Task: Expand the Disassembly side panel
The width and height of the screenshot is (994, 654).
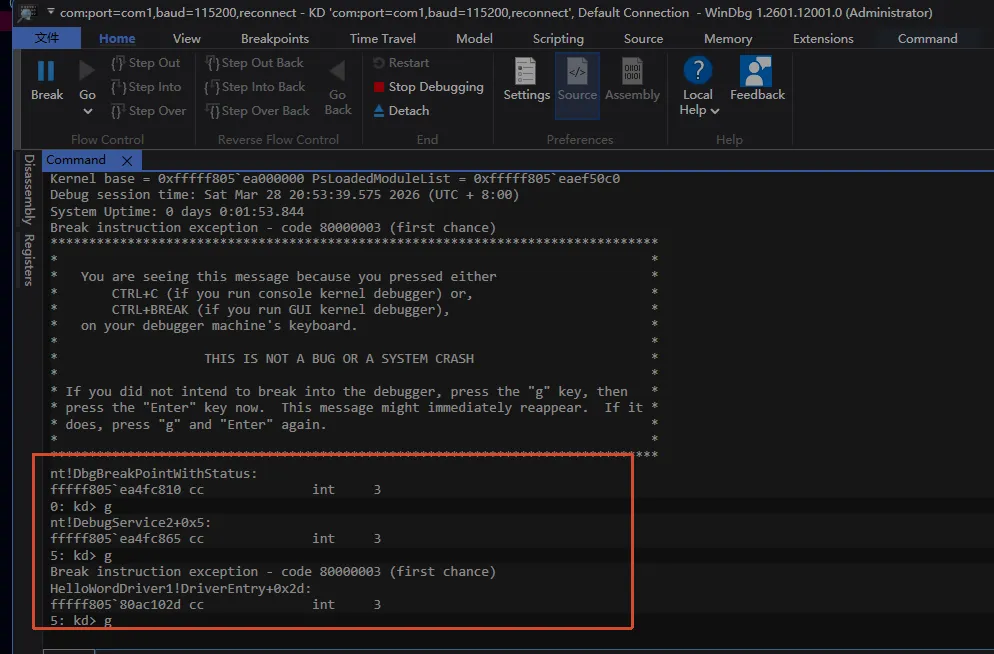Action: [29, 190]
